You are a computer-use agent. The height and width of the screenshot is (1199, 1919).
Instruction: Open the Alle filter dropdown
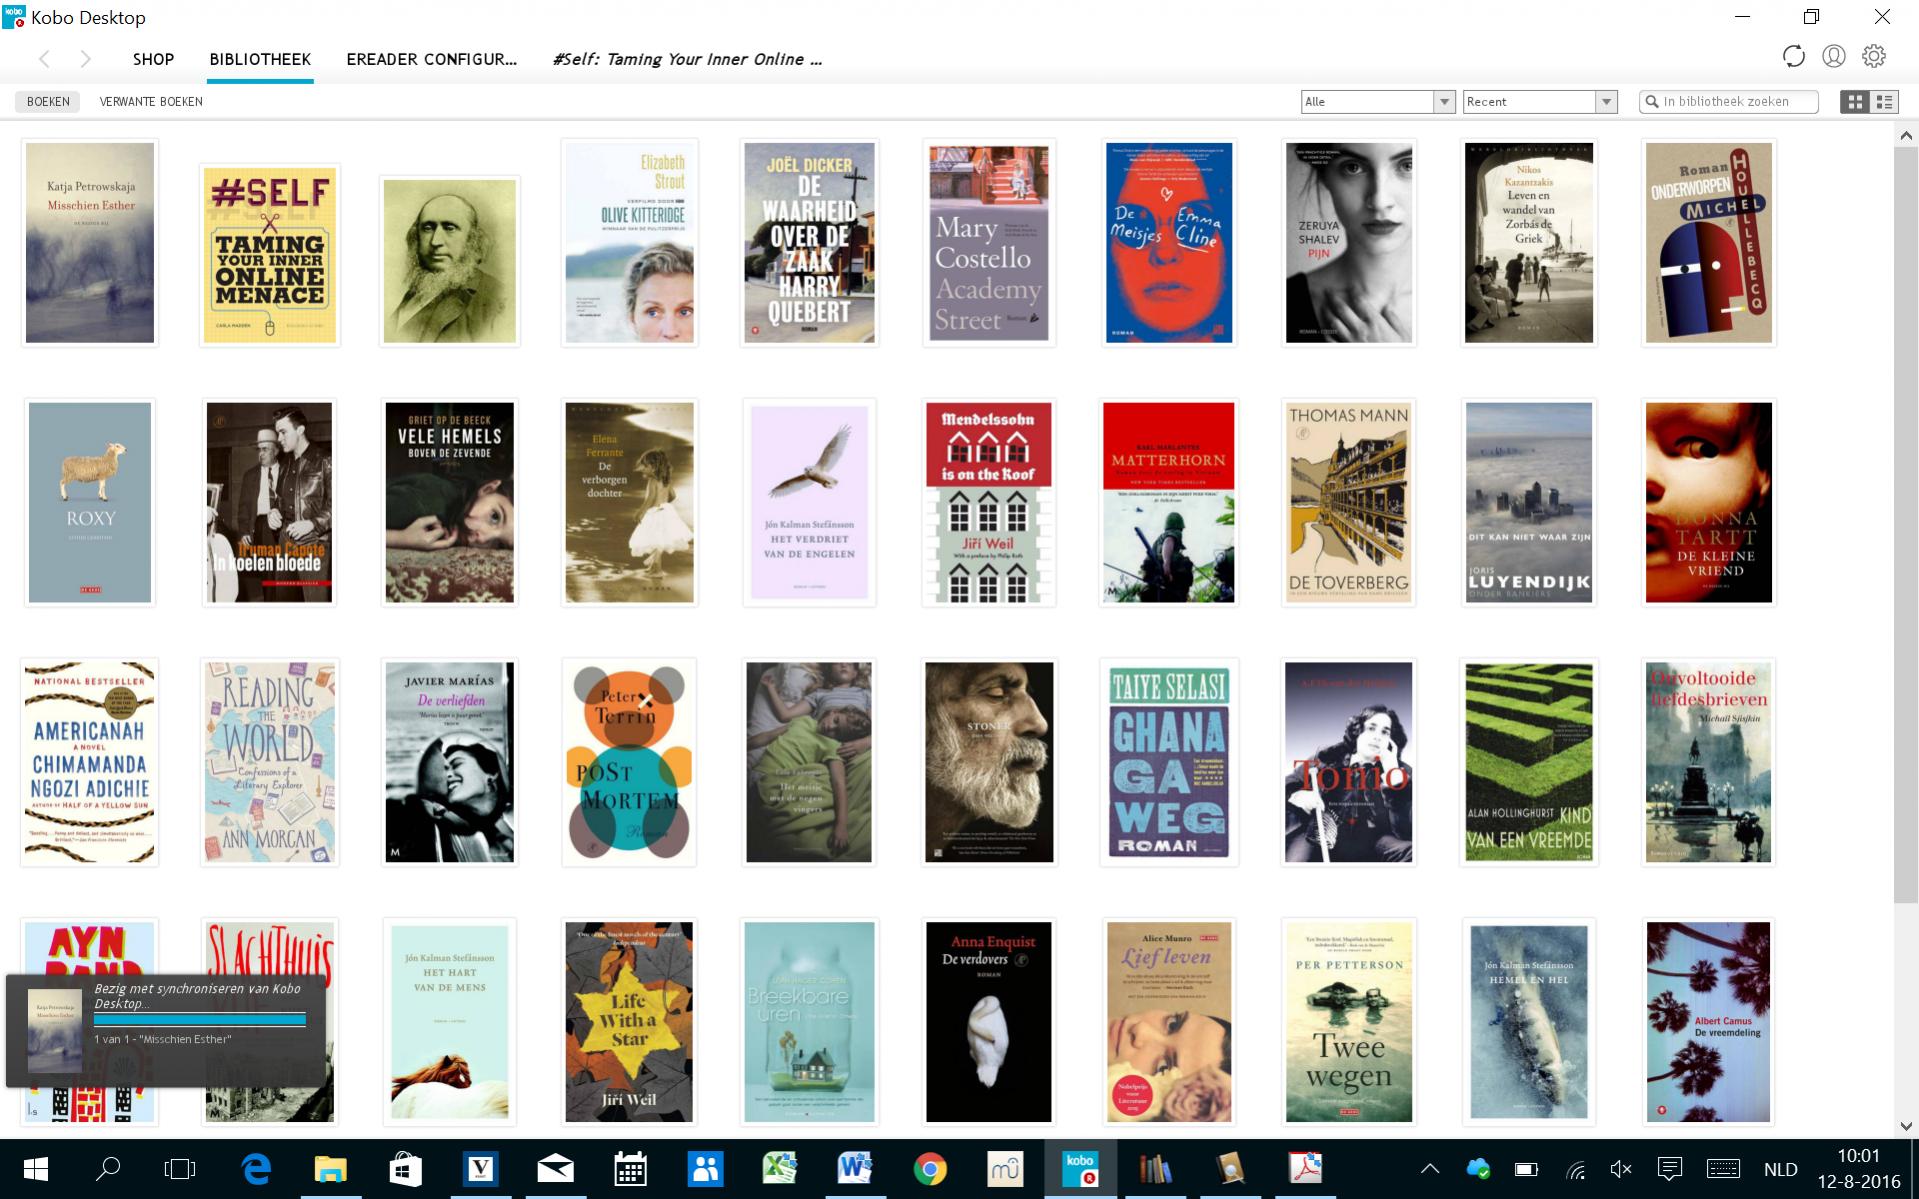1377,101
